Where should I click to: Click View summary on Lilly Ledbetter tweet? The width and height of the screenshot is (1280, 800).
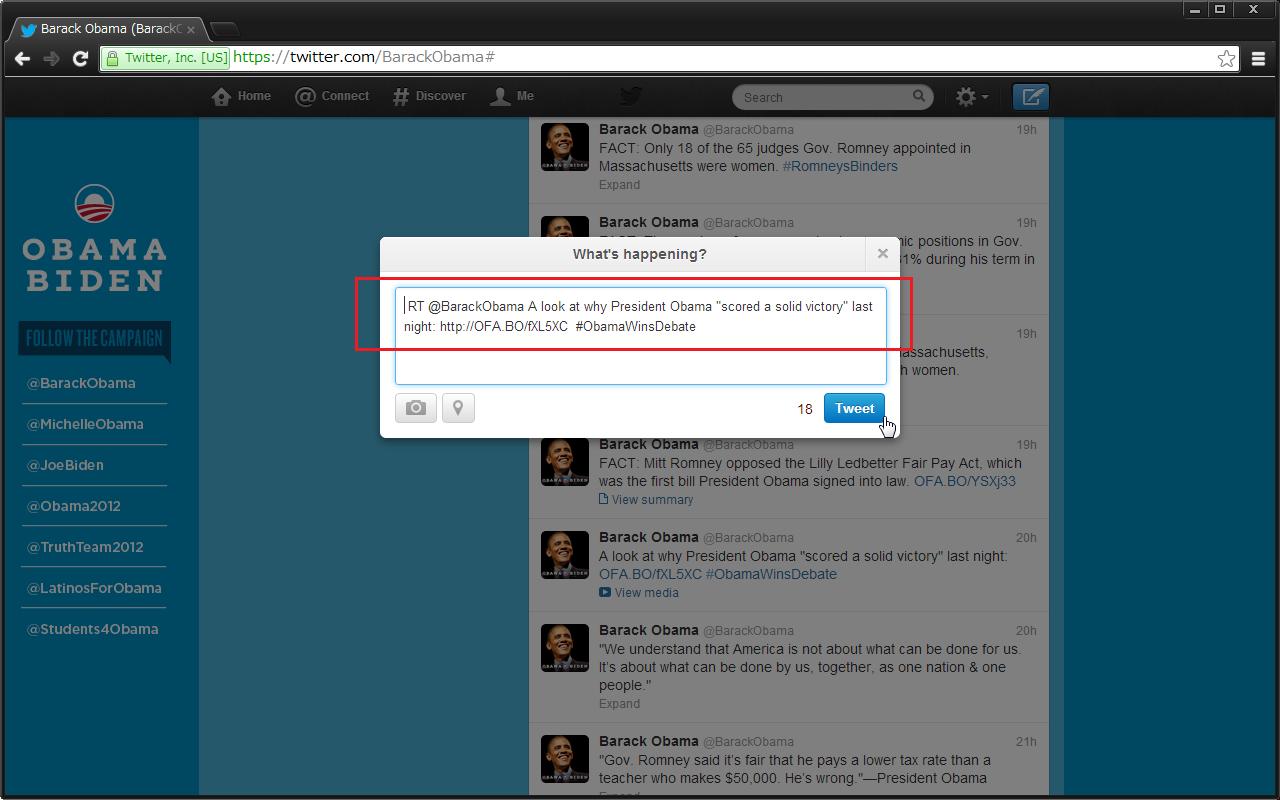[646, 499]
